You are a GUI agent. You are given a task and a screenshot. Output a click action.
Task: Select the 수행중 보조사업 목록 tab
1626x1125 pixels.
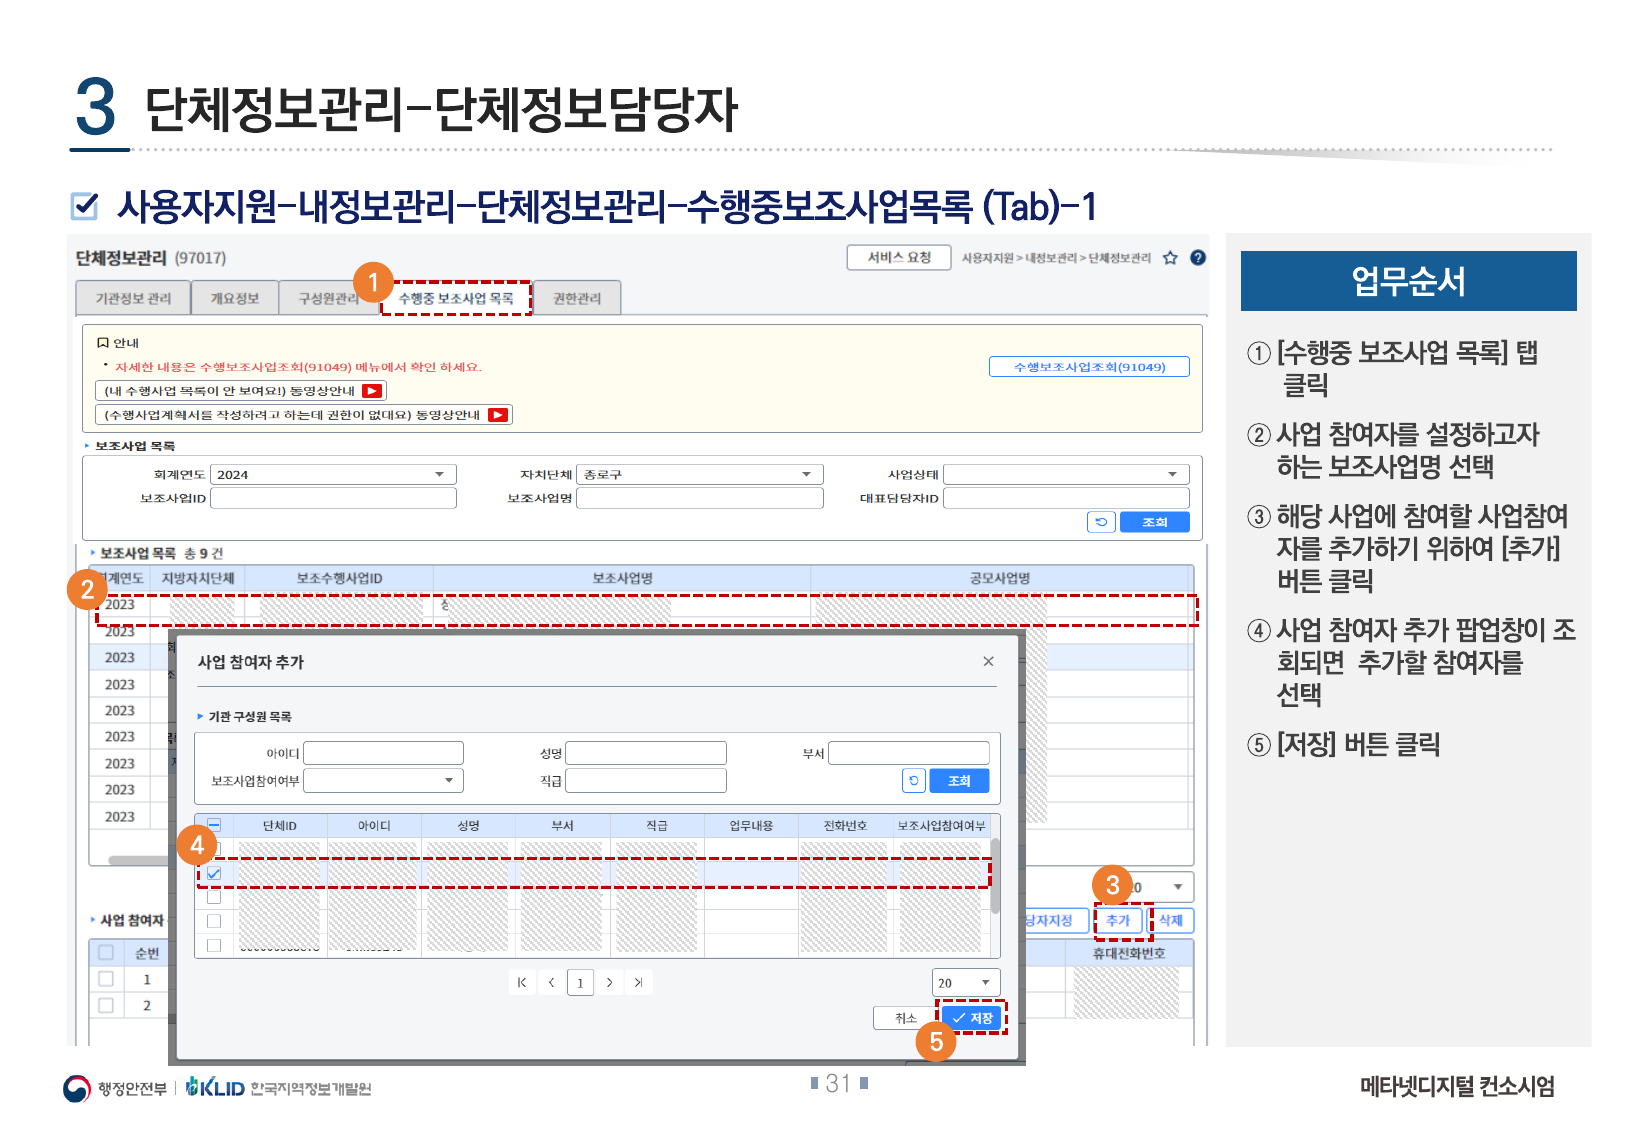(456, 299)
